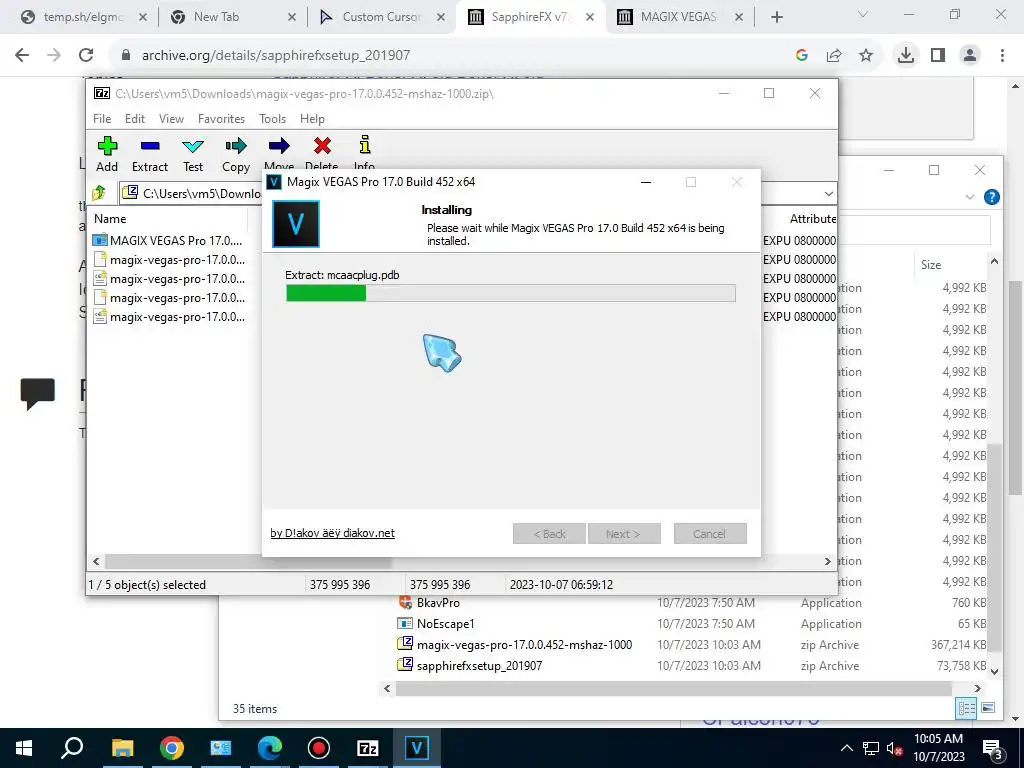Click Name column header in 7-Zip

(x=110, y=219)
